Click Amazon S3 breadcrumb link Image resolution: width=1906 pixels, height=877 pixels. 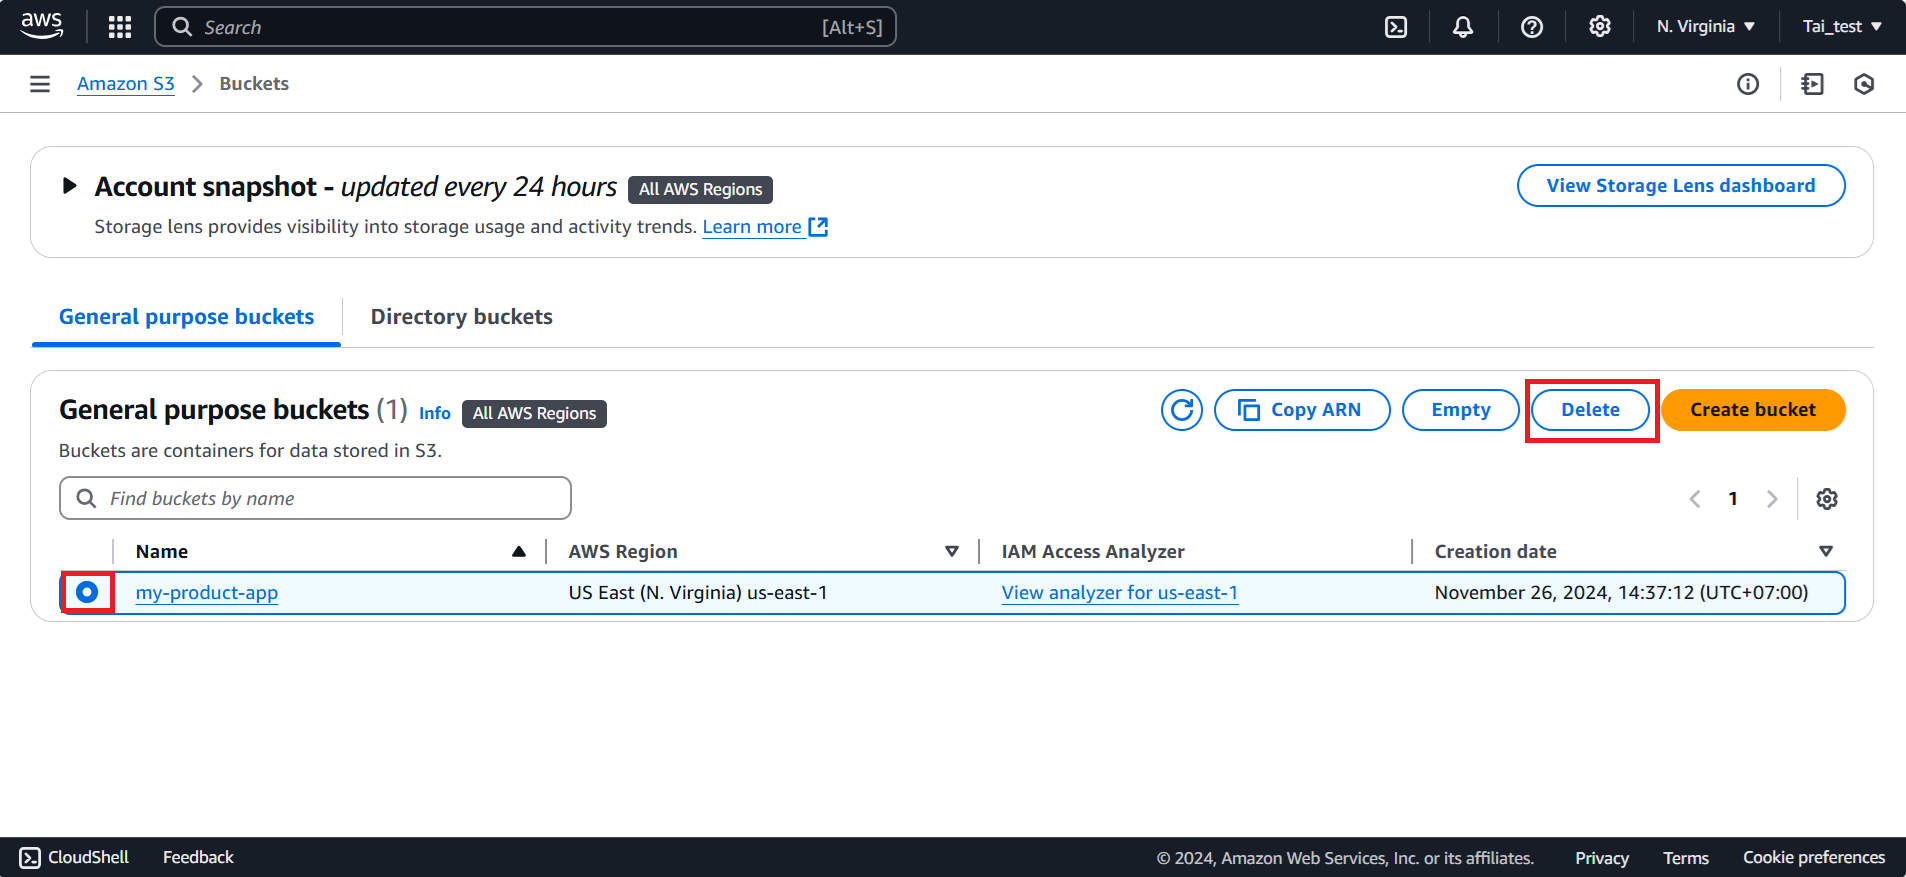(126, 84)
